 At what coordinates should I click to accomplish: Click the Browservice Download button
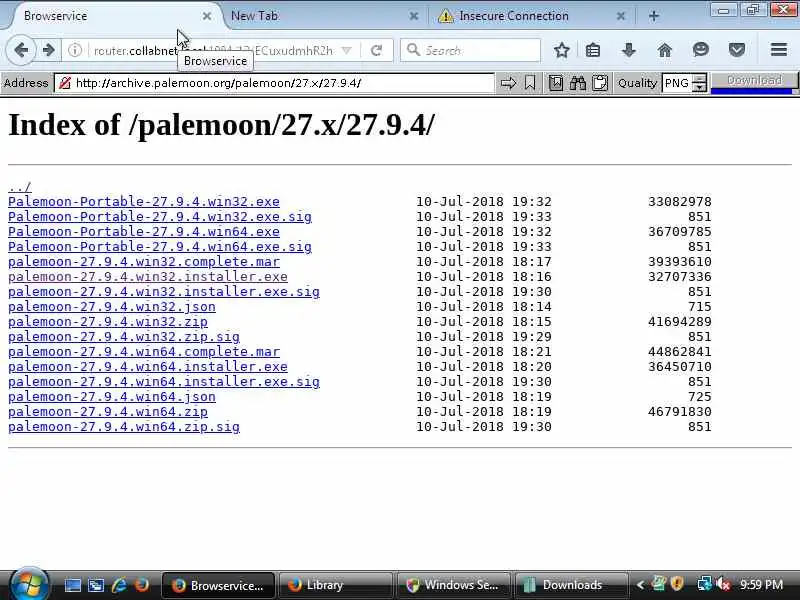coord(754,81)
